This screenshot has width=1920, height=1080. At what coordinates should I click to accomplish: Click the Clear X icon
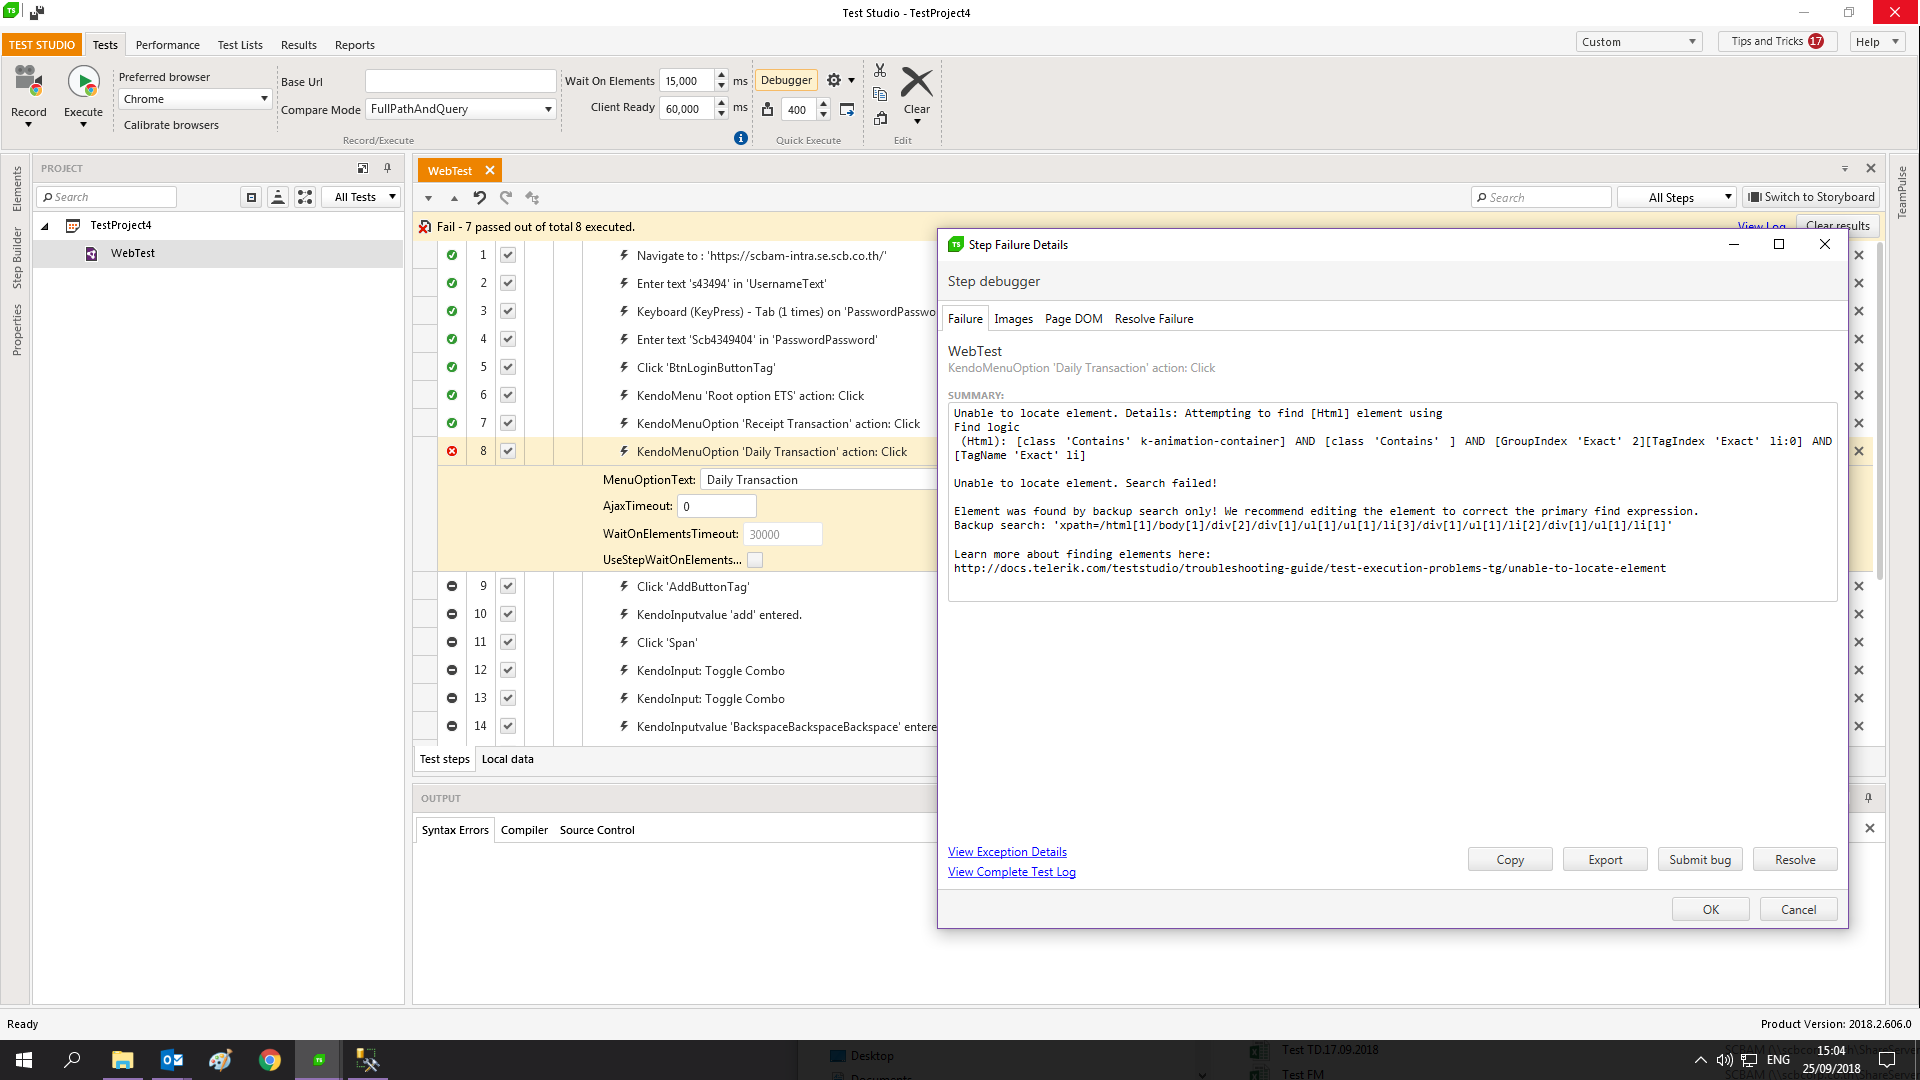(916, 83)
